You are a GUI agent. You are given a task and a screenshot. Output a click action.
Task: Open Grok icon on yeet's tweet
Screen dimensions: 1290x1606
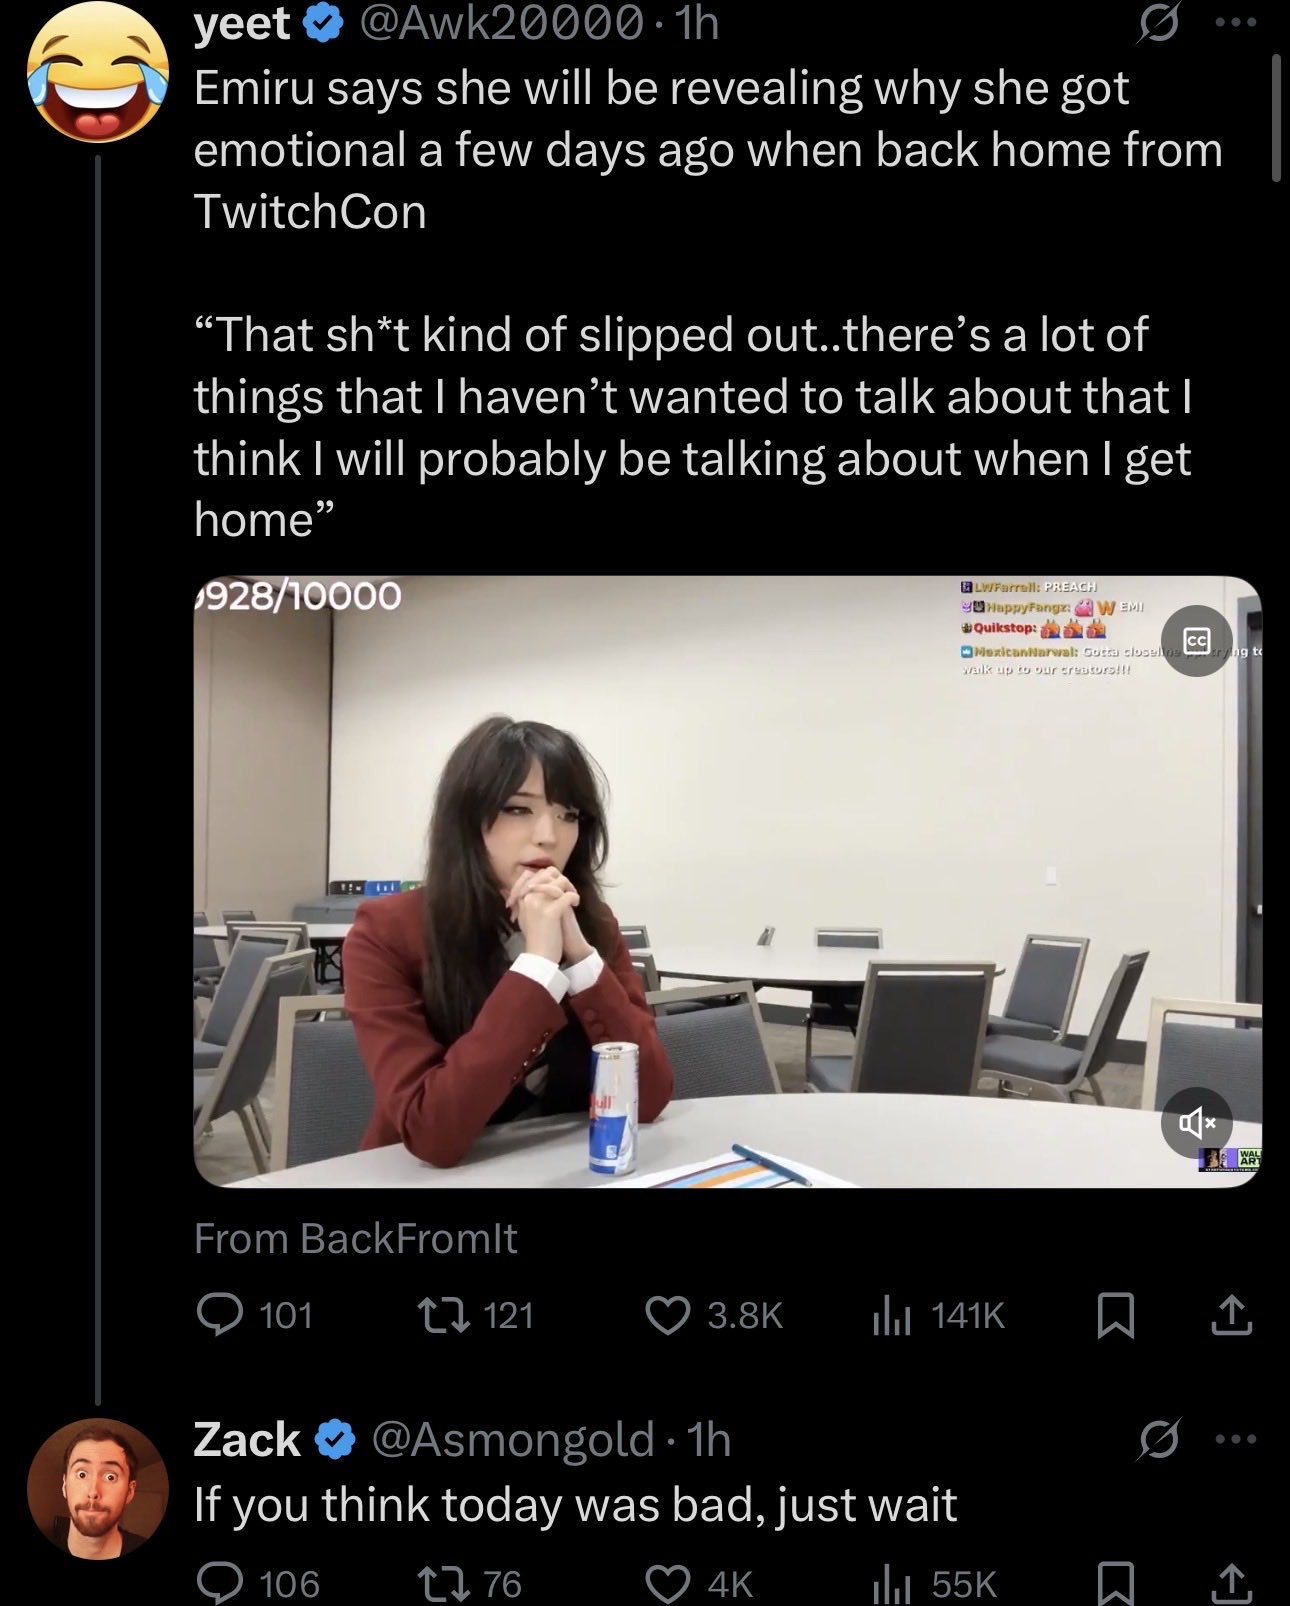click(1158, 26)
